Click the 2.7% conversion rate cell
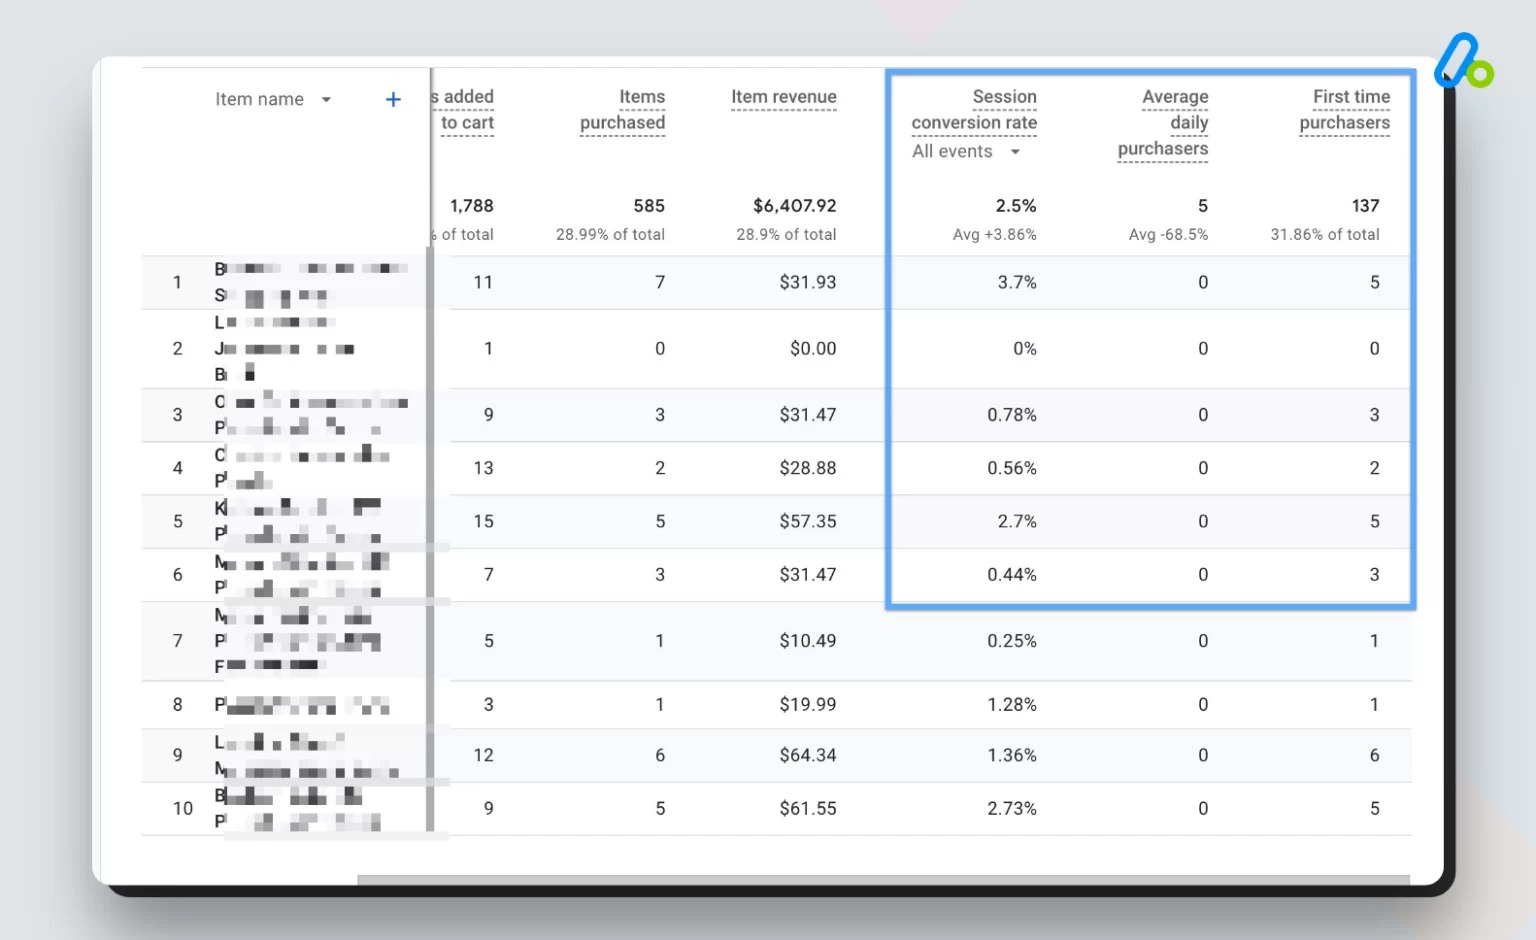 (1017, 522)
